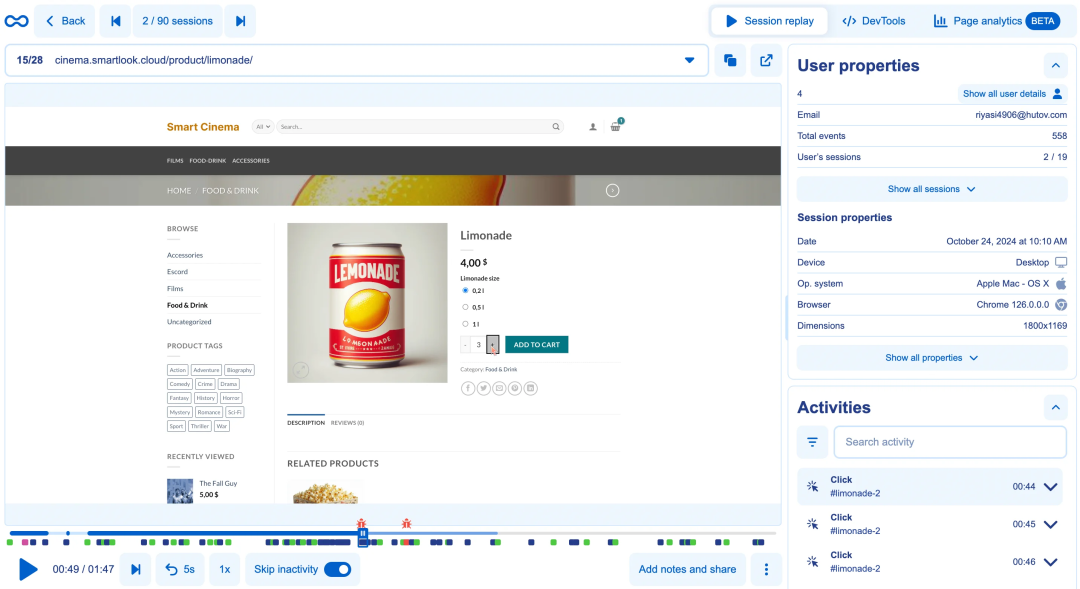Select the 1 l limonade size radio
This screenshot has width=1080, height=589.
(465, 324)
